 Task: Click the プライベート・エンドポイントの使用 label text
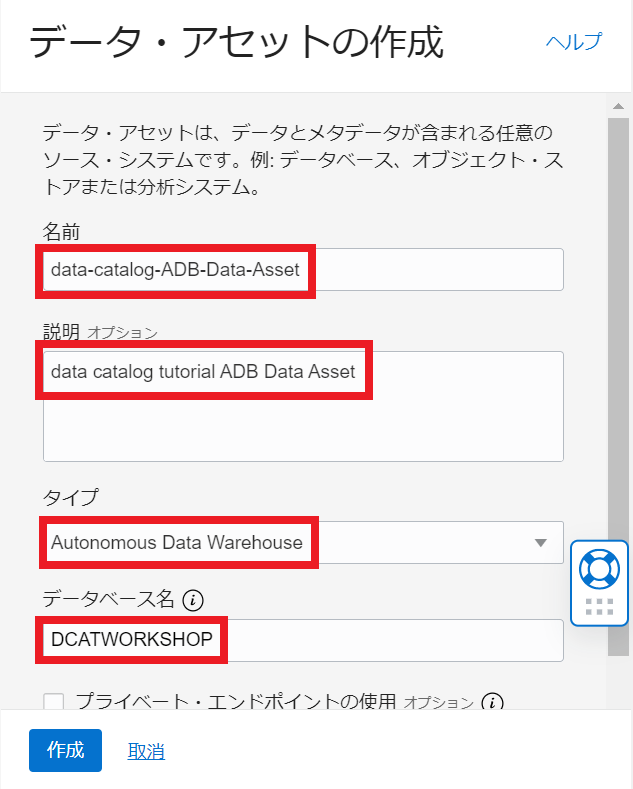click(x=236, y=702)
